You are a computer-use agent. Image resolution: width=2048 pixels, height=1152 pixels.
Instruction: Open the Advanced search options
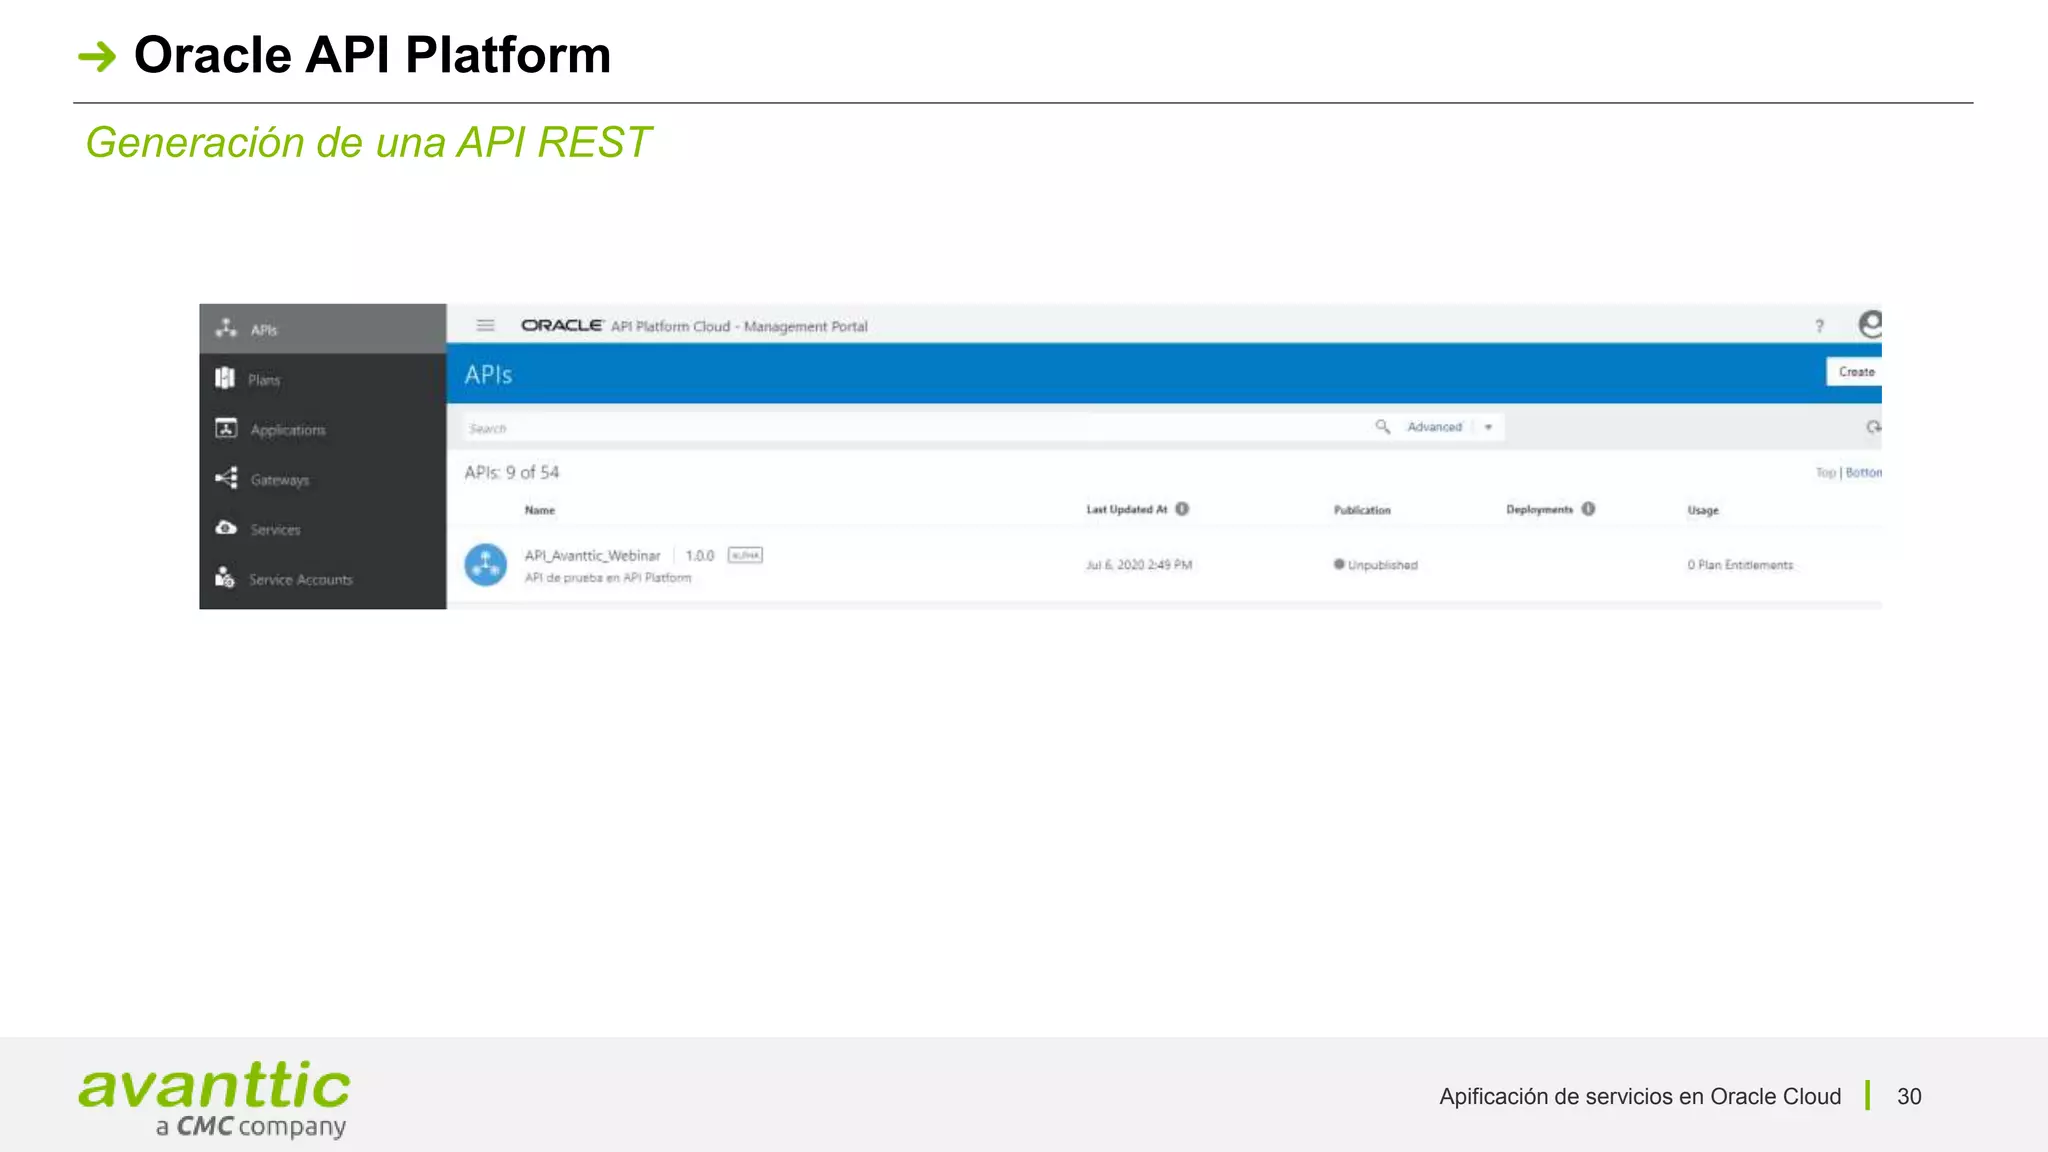tap(1434, 427)
